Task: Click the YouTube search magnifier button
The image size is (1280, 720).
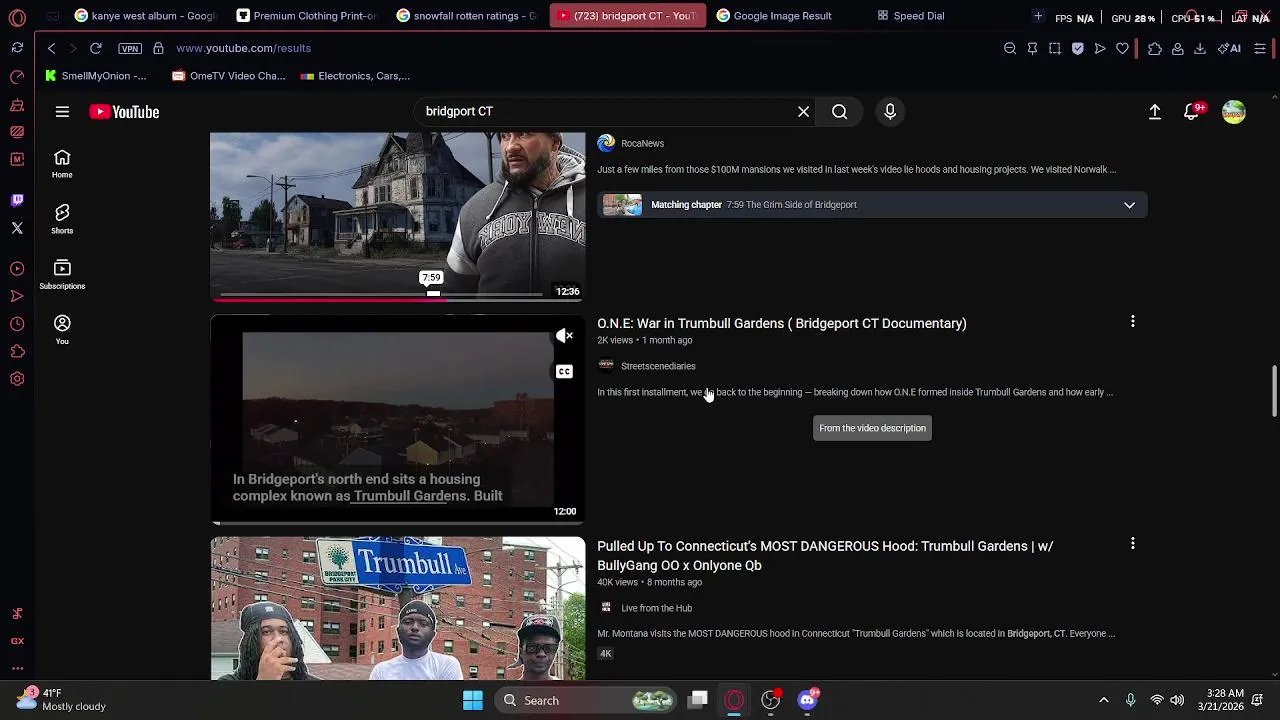Action: click(840, 112)
